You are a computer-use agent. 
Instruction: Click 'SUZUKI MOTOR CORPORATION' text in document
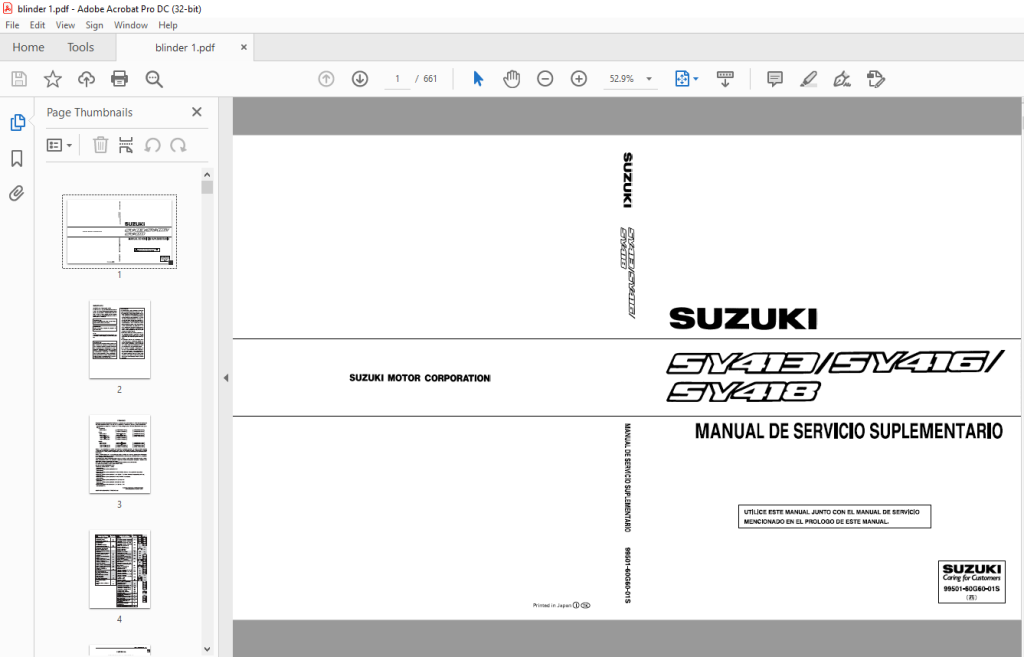pyautogui.click(x=419, y=378)
